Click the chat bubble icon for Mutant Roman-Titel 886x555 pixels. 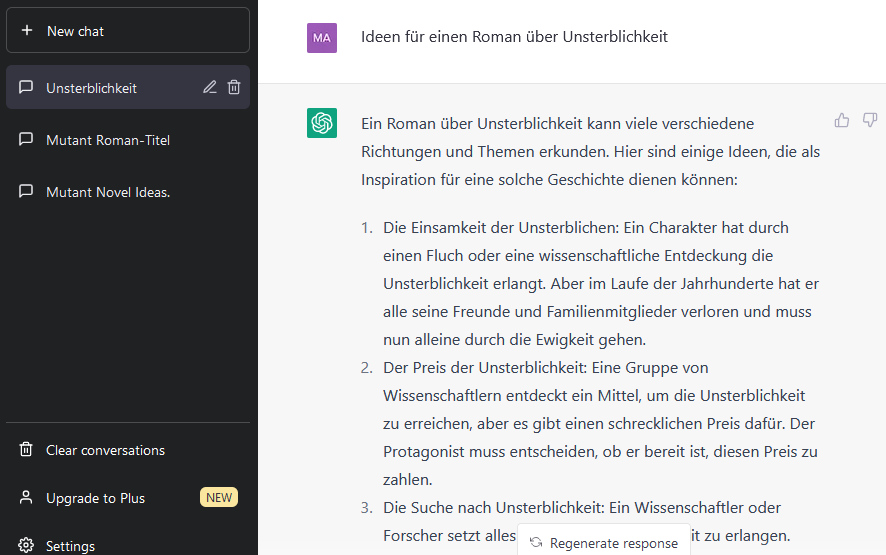(27, 140)
